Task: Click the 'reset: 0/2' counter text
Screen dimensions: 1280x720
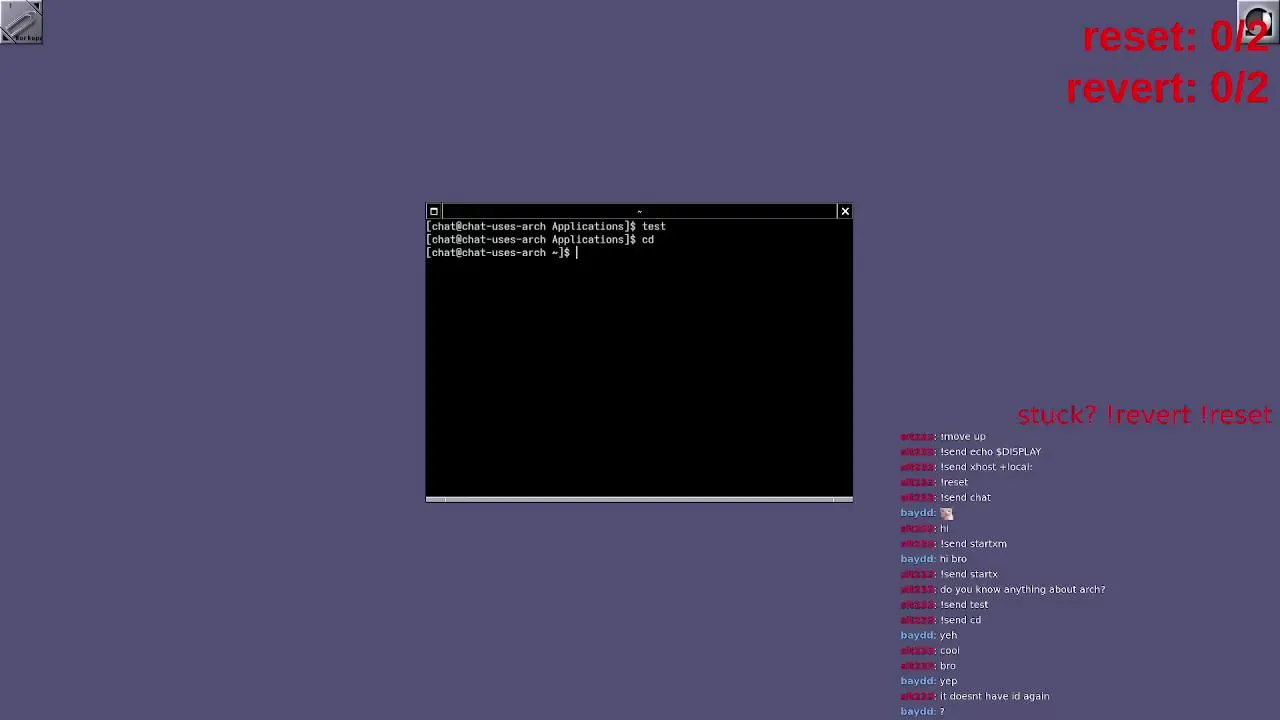Action: click(x=1175, y=37)
